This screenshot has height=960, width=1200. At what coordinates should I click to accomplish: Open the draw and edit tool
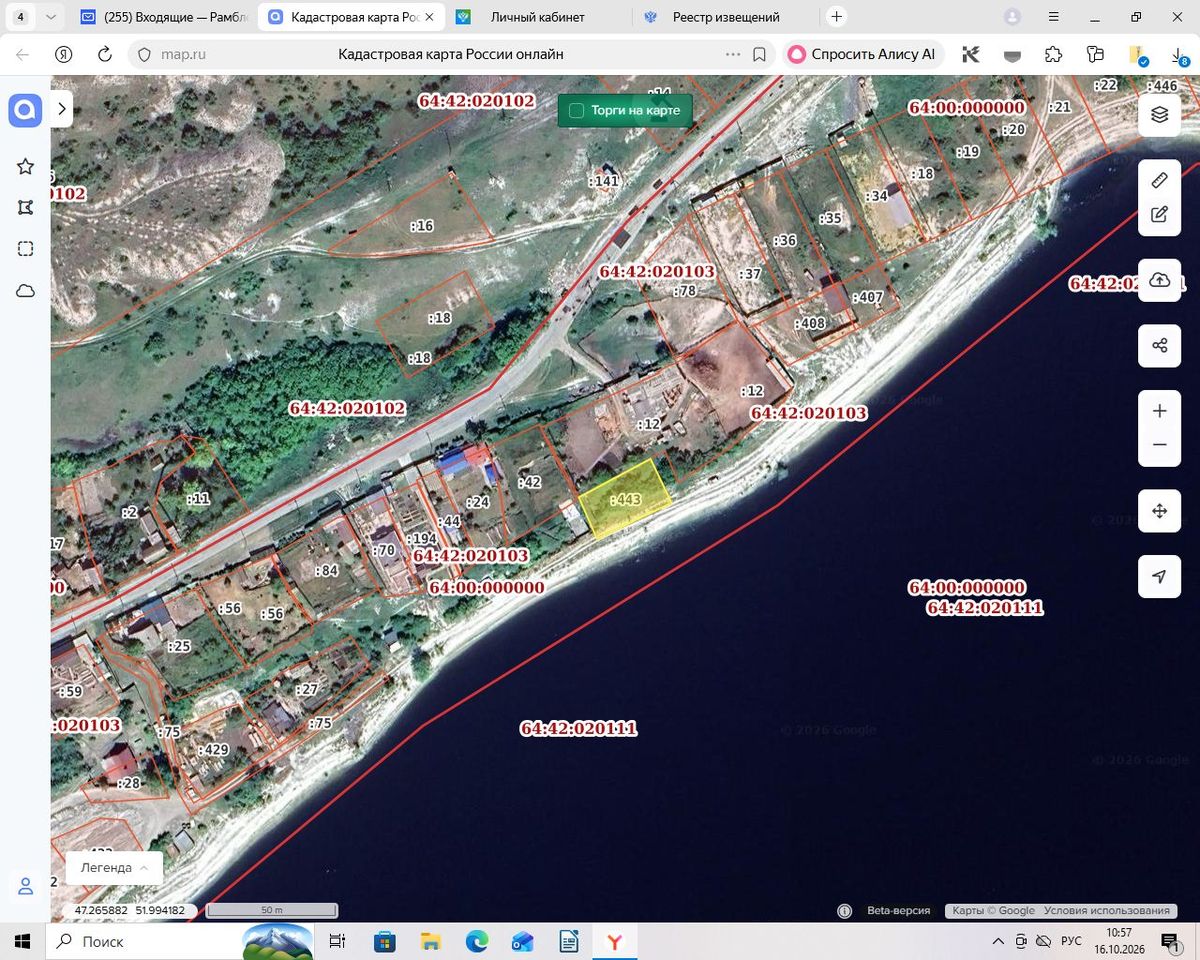pos(1160,214)
